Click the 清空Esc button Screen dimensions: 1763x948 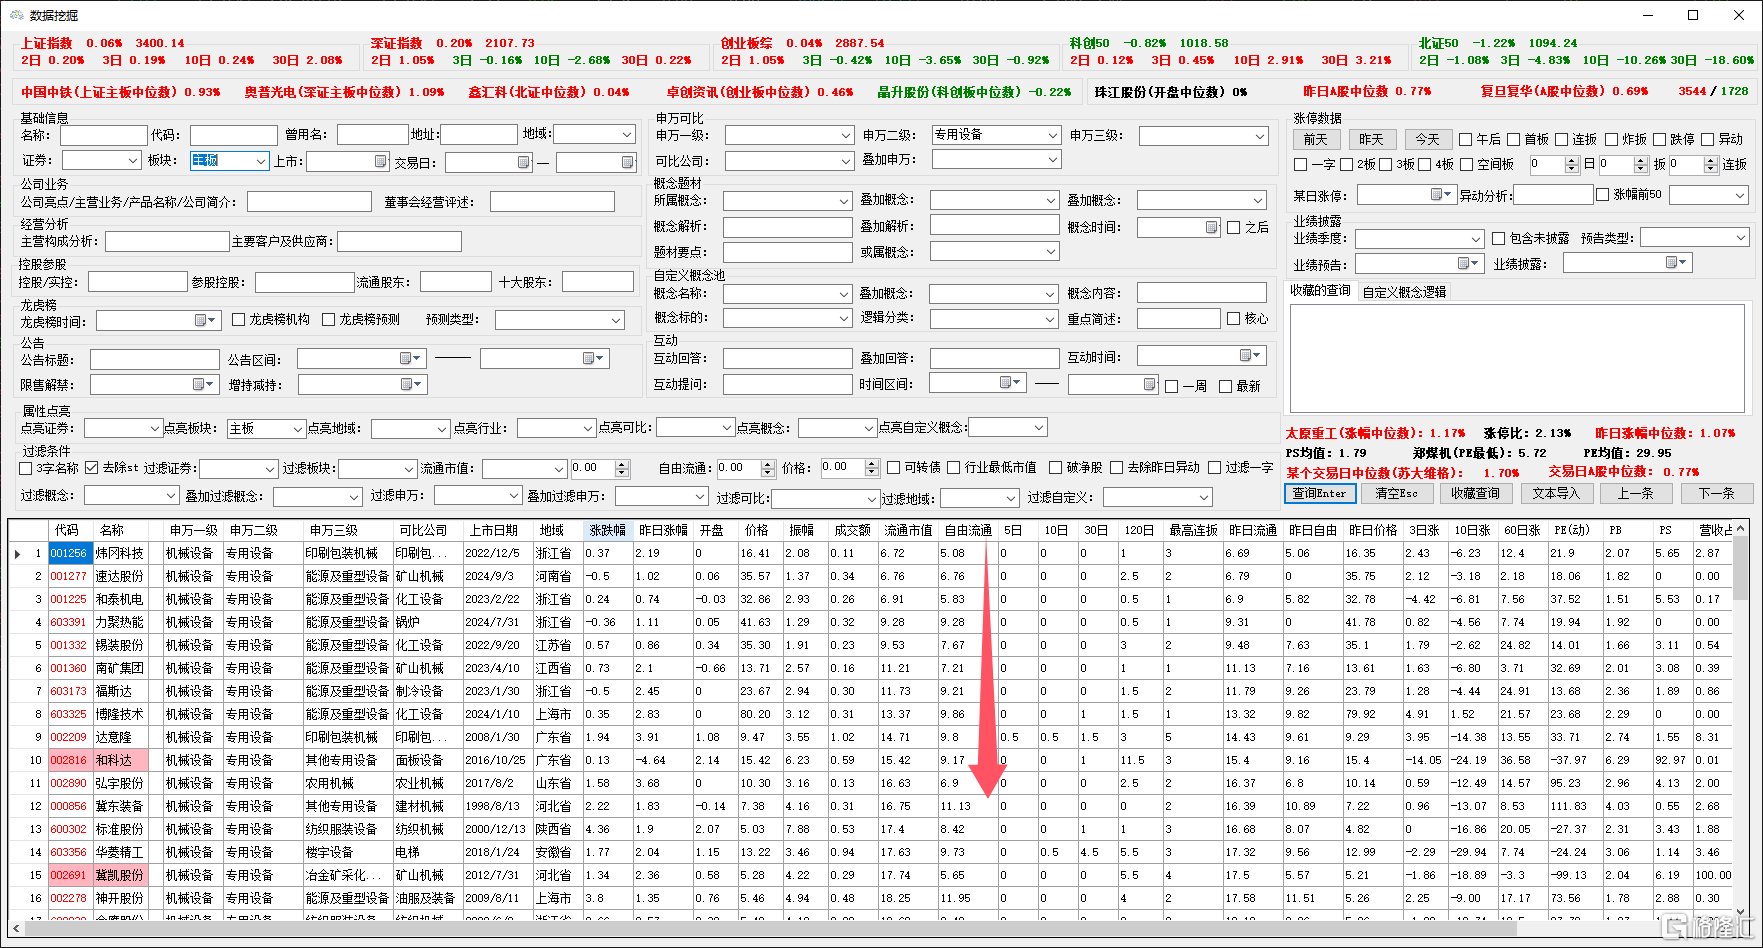tap(1396, 493)
